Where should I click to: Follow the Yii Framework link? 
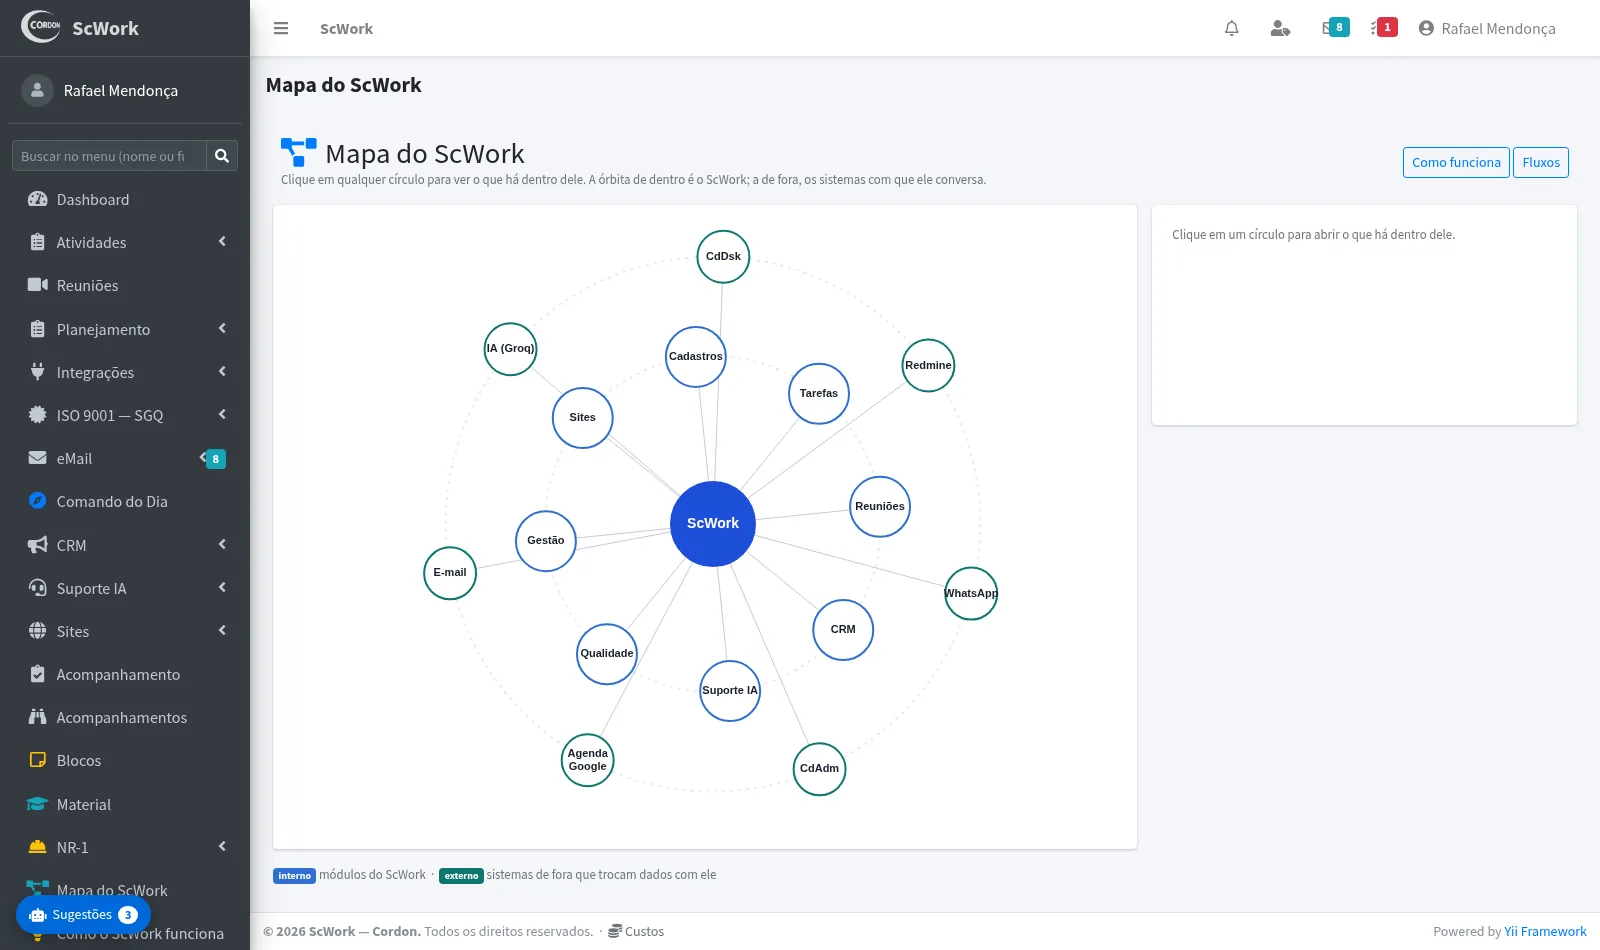(x=1545, y=931)
